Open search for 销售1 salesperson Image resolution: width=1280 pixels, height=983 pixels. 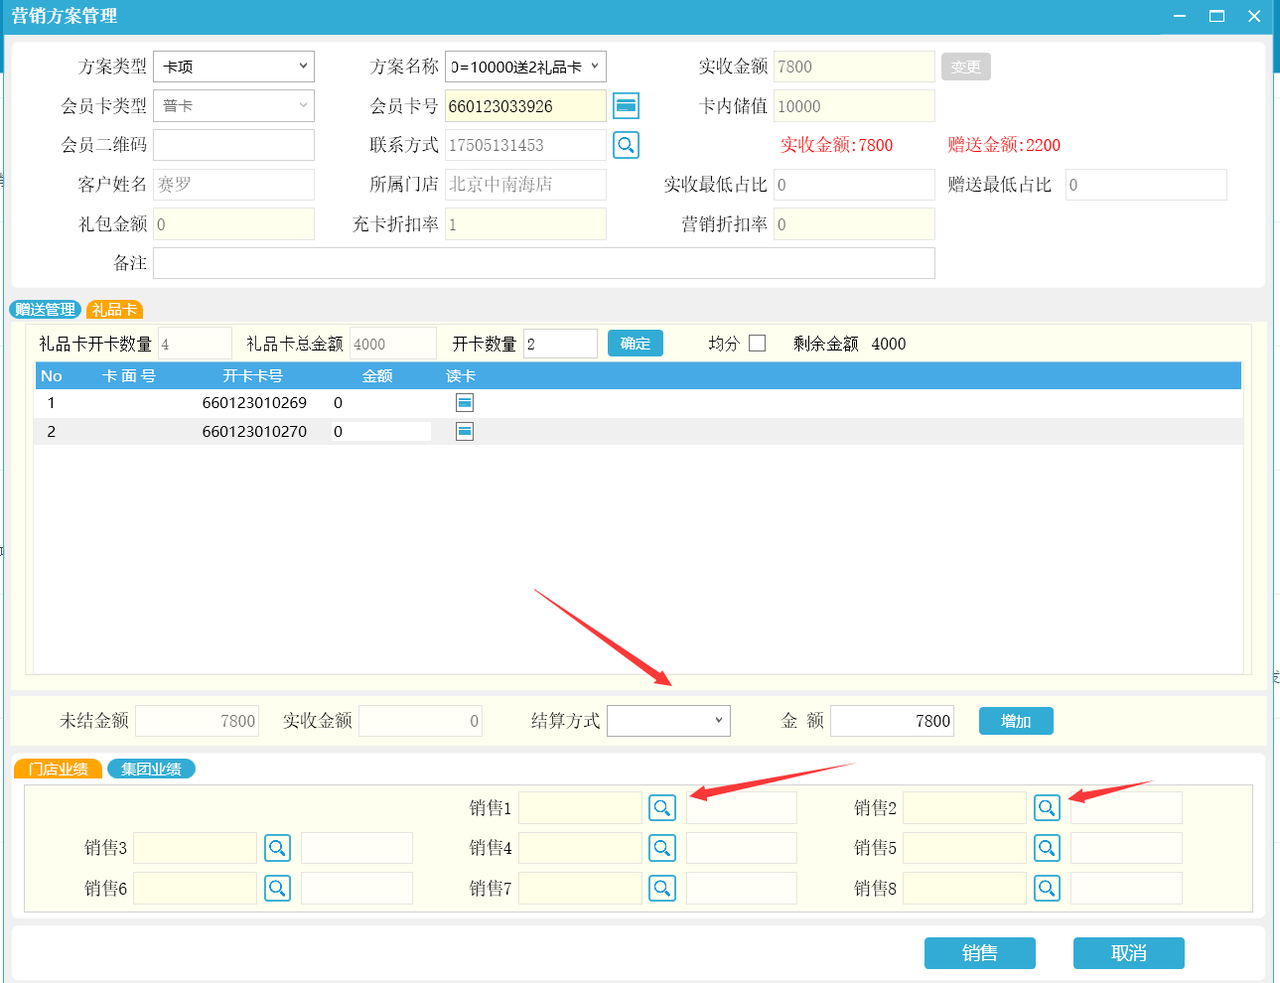pyautogui.click(x=662, y=808)
